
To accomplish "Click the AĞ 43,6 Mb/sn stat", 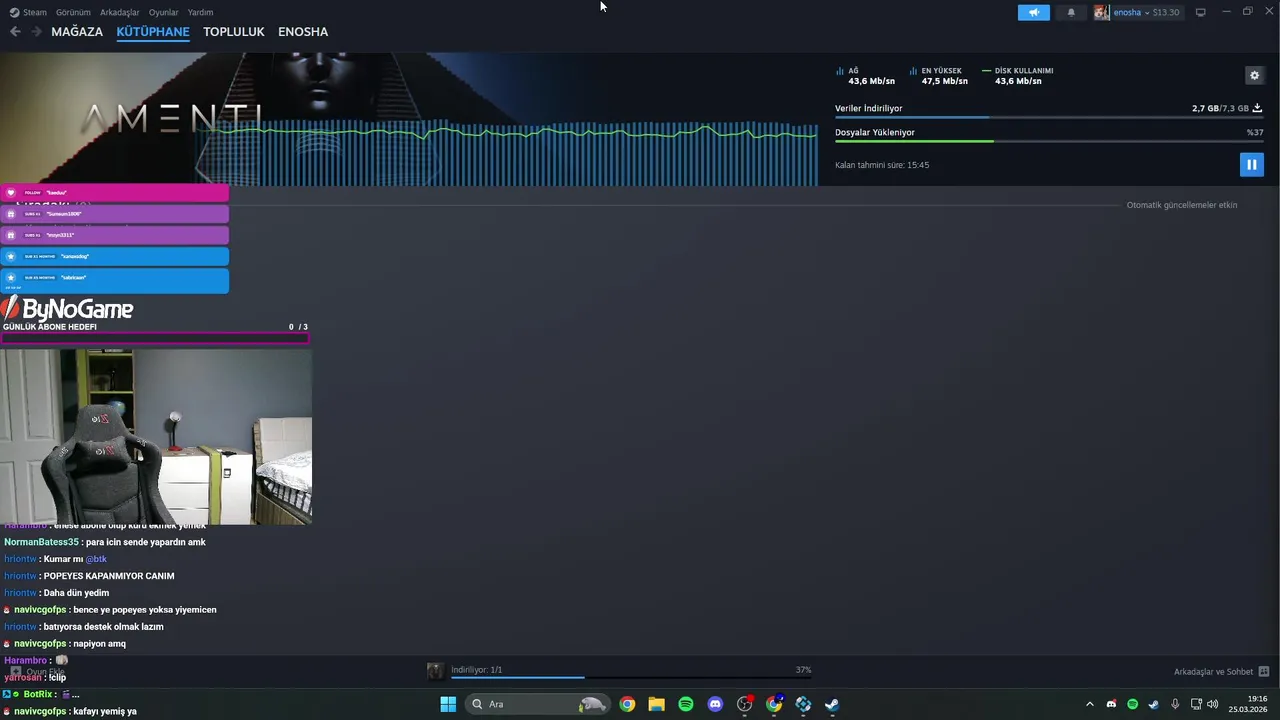I will 865,76.
